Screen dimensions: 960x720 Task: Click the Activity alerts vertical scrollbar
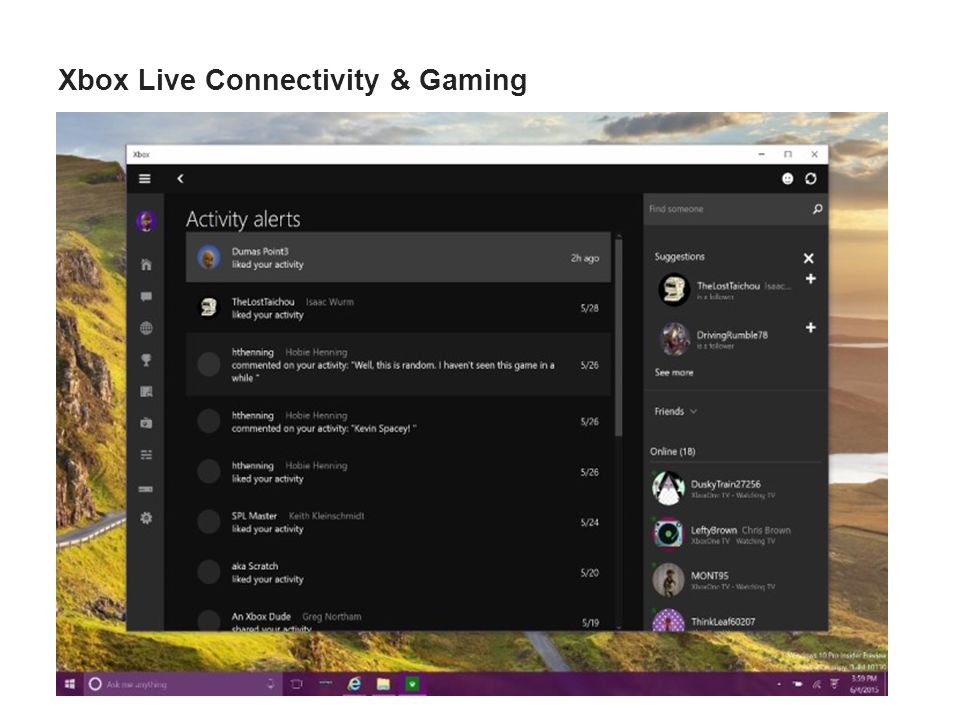(x=618, y=337)
